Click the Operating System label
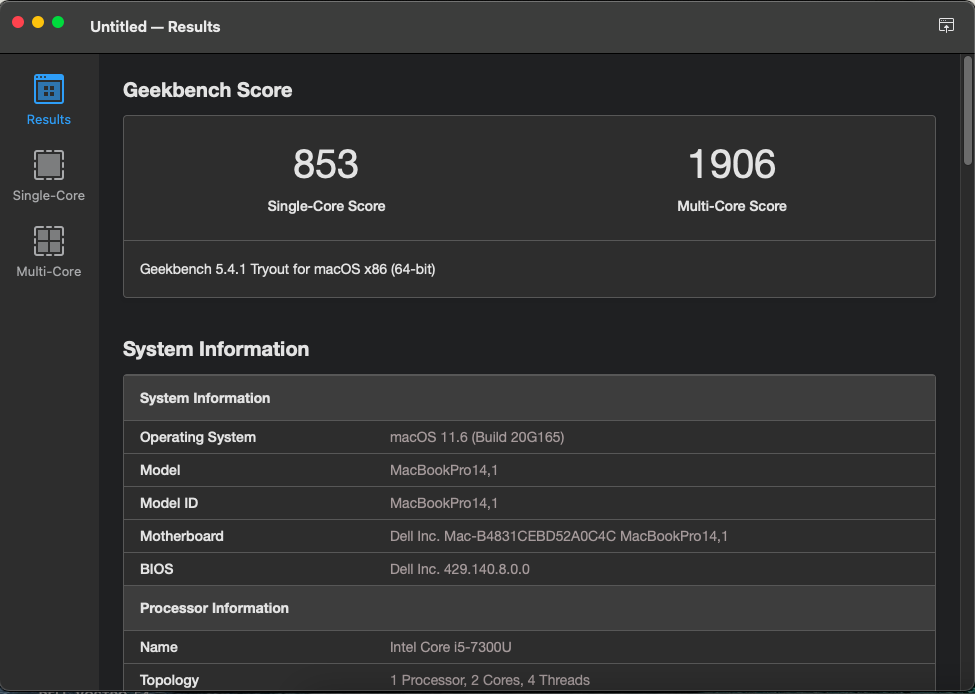The height and width of the screenshot is (694, 975). pos(198,437)
